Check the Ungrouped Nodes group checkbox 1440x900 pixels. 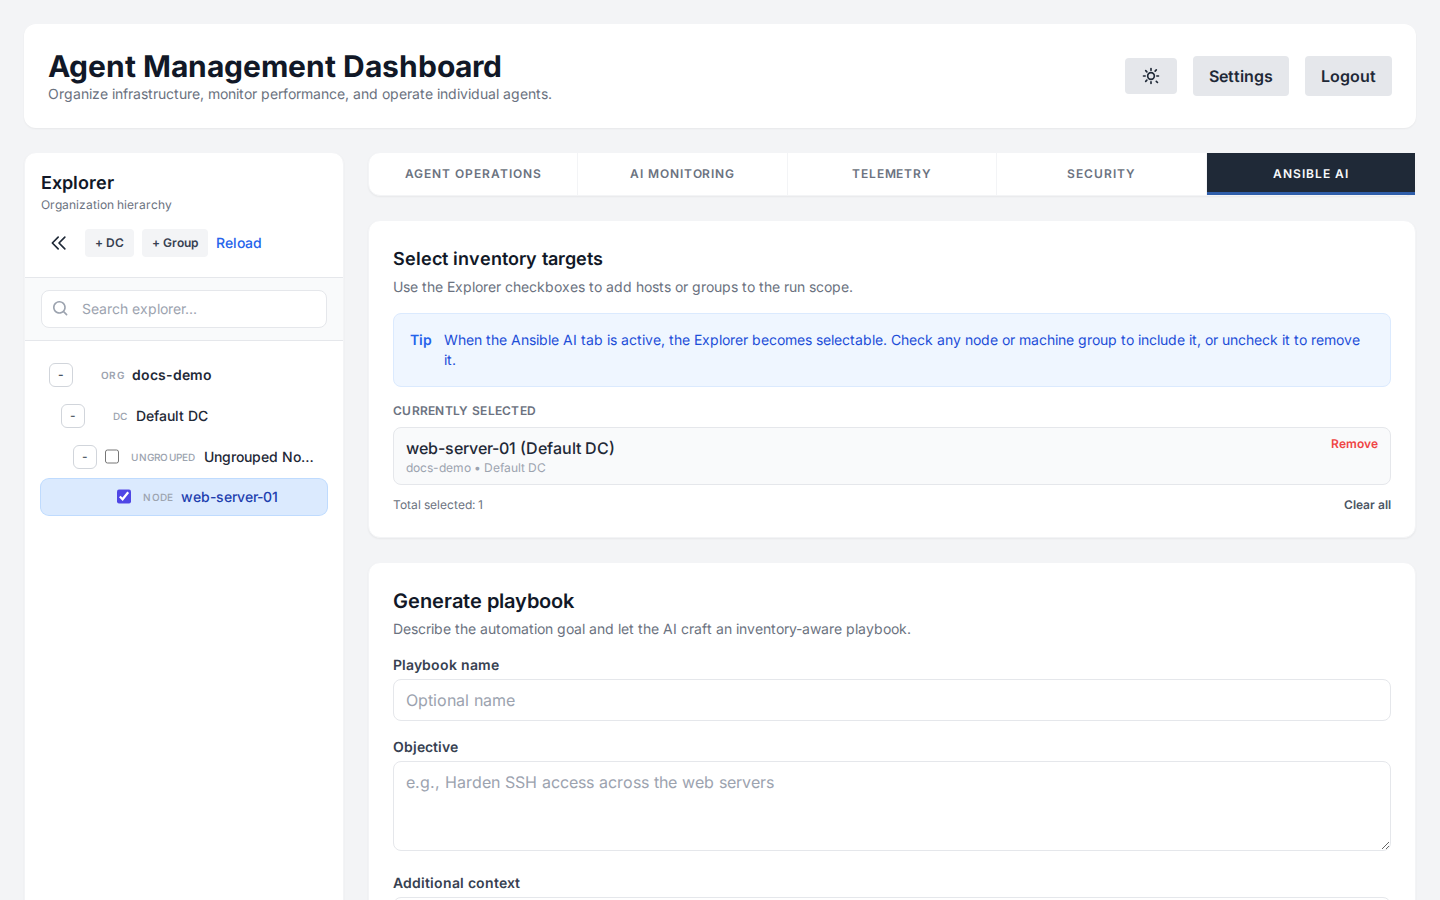(112, 456)
